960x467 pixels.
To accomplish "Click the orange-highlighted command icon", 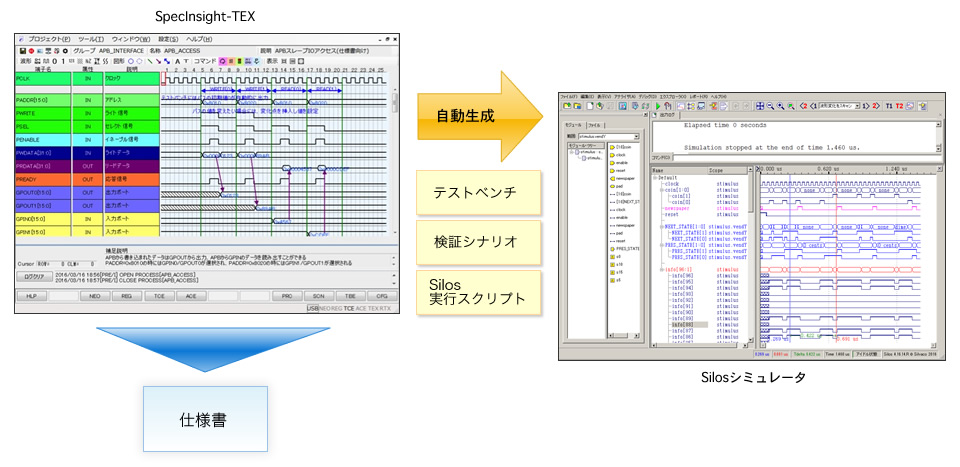I will click(x=231, y=61).
